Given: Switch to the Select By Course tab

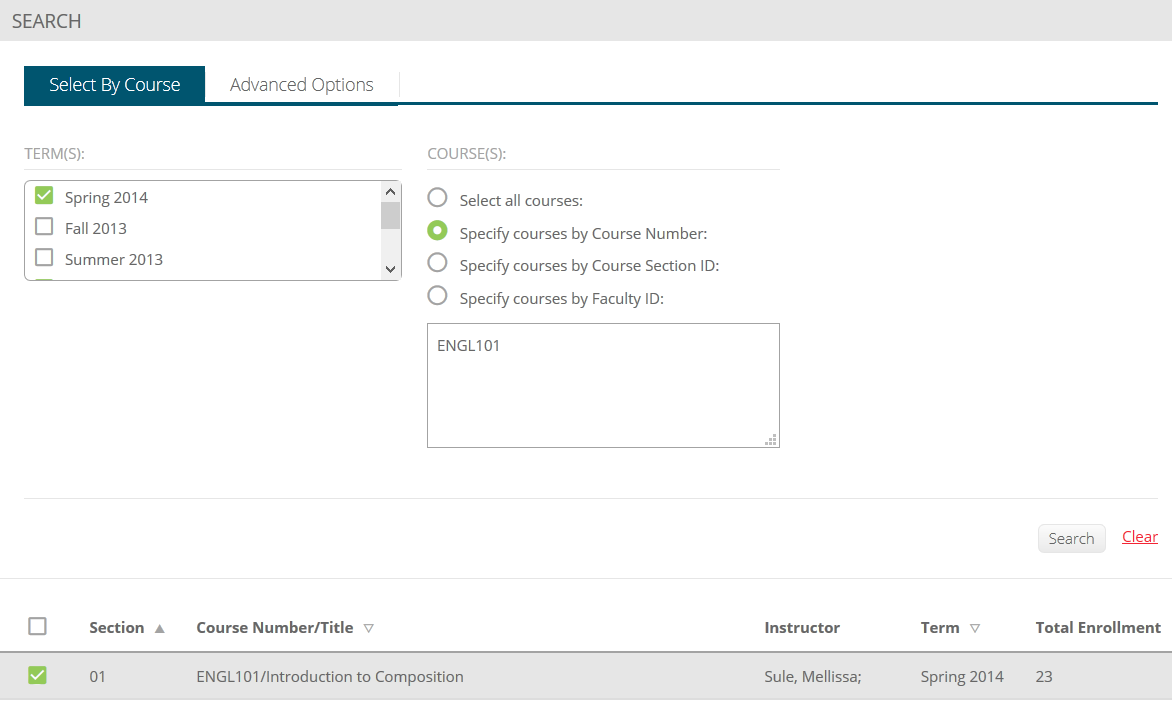Looking at the screenshot, I should [x=114, y=85].
